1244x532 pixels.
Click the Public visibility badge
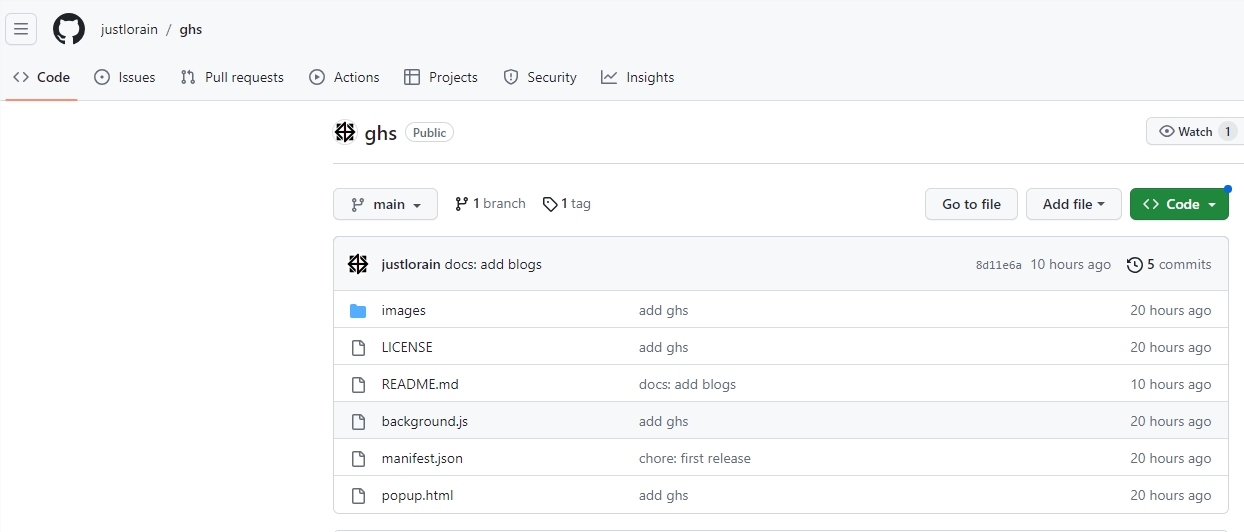pyautogui.click(x=429, y=133)
